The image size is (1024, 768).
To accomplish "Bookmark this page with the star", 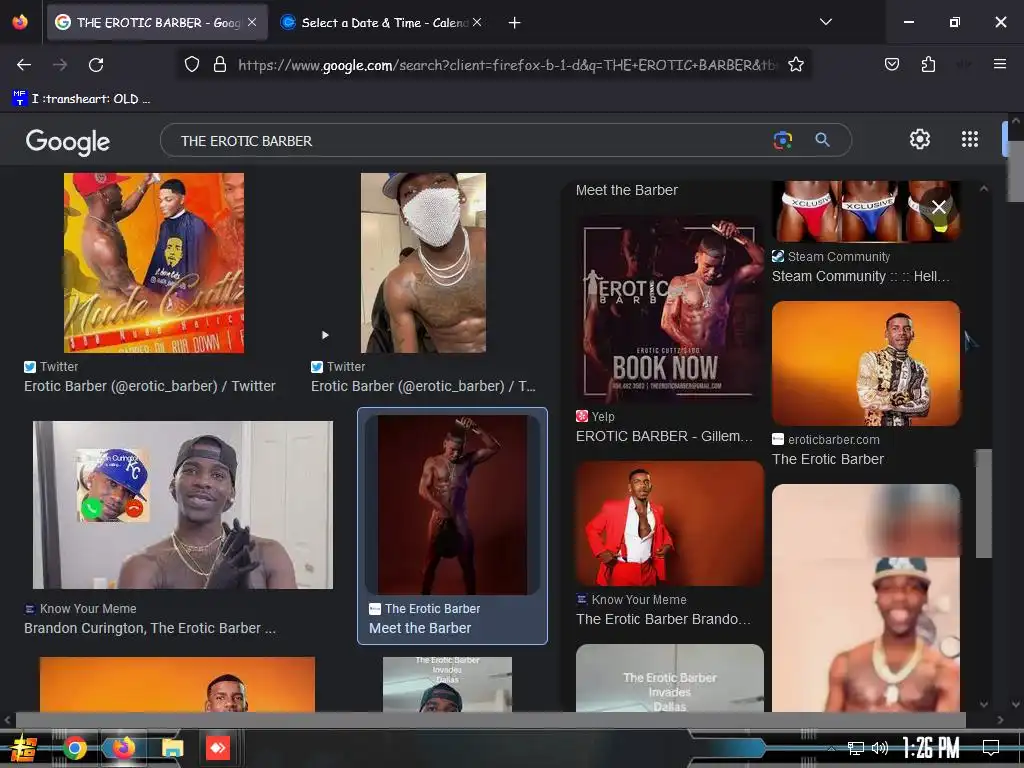I will click(x=795, y=65).
